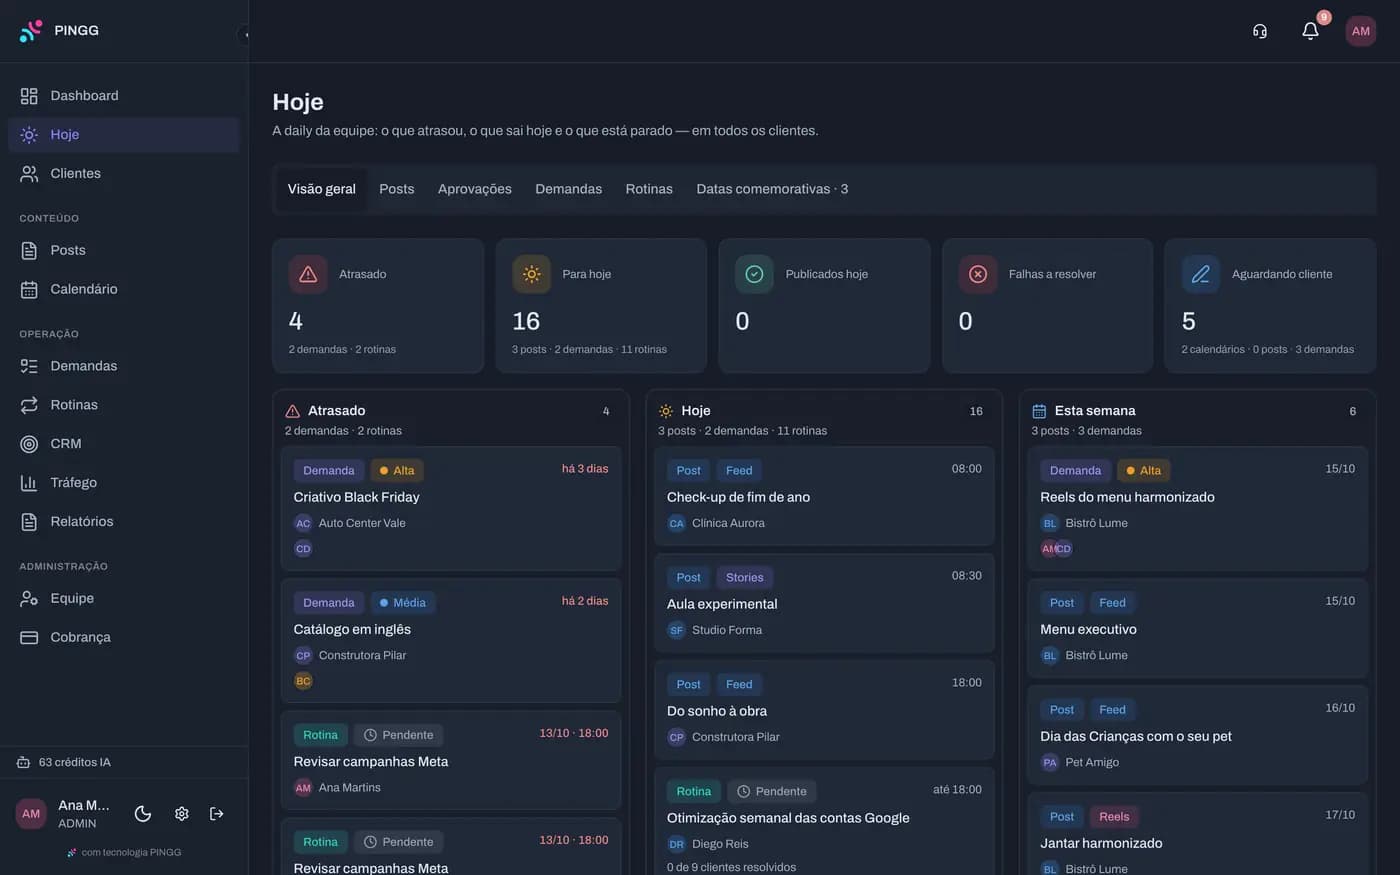Open the Menu executivo post card
This screenshot has width=1400, height=875.
[1197, 628]
